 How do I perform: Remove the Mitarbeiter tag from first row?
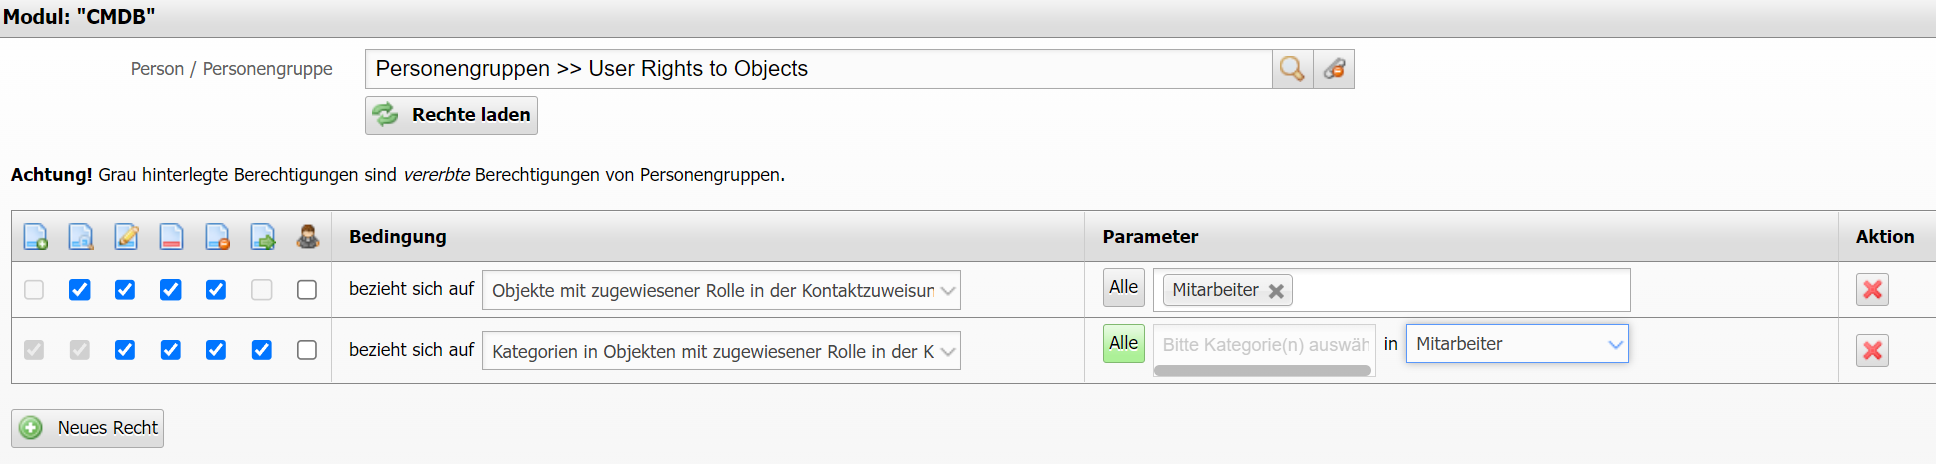coord(1276,291)
